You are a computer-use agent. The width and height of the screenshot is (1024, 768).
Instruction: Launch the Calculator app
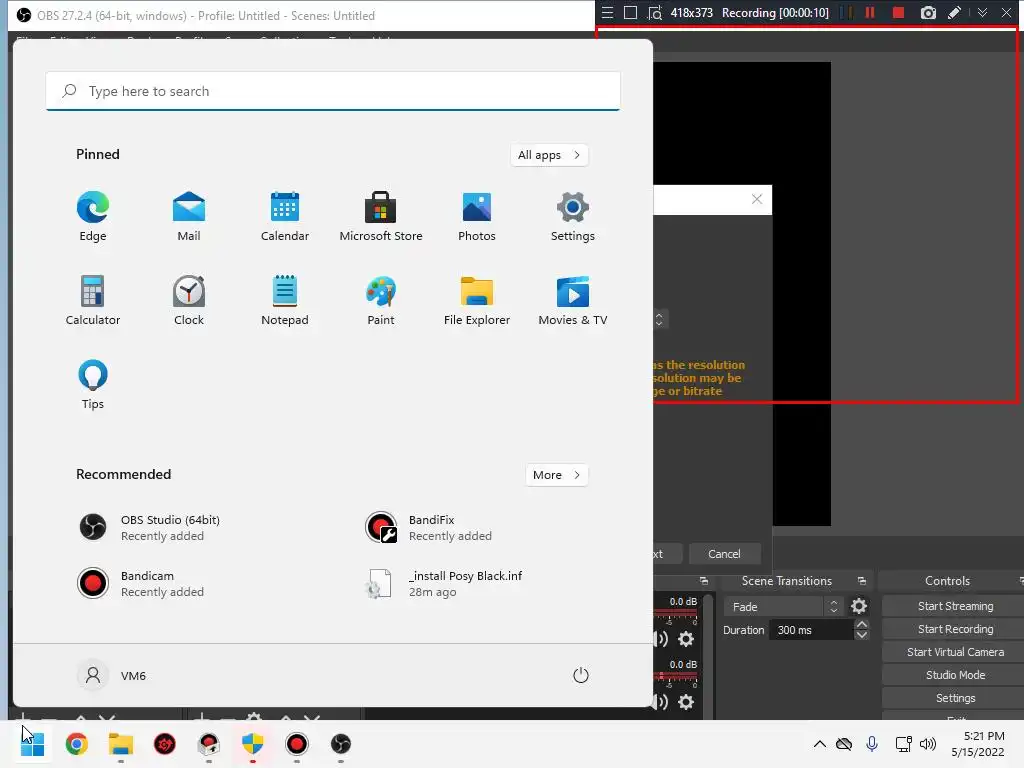tap(93, 300)
